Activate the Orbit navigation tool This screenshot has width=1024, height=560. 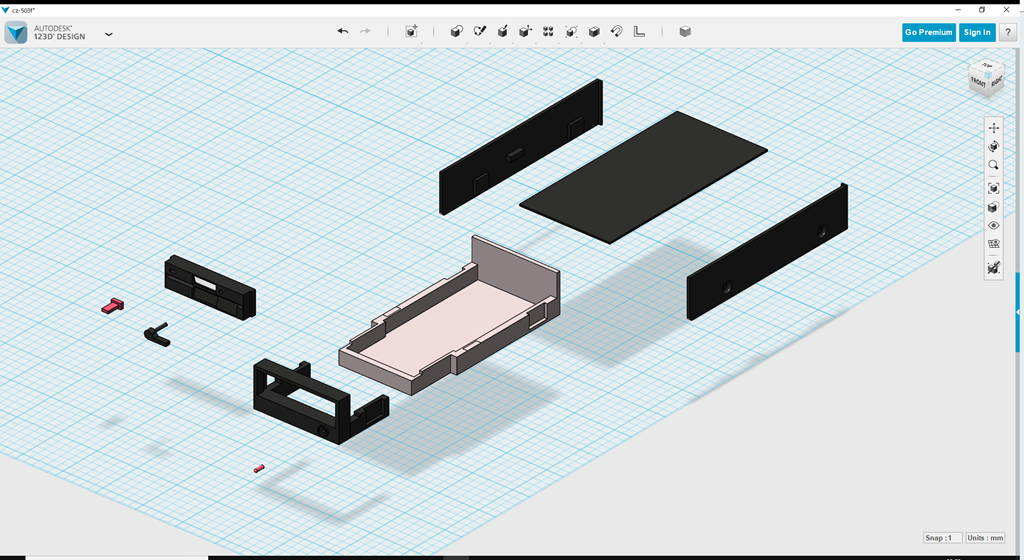pos(993,147)
